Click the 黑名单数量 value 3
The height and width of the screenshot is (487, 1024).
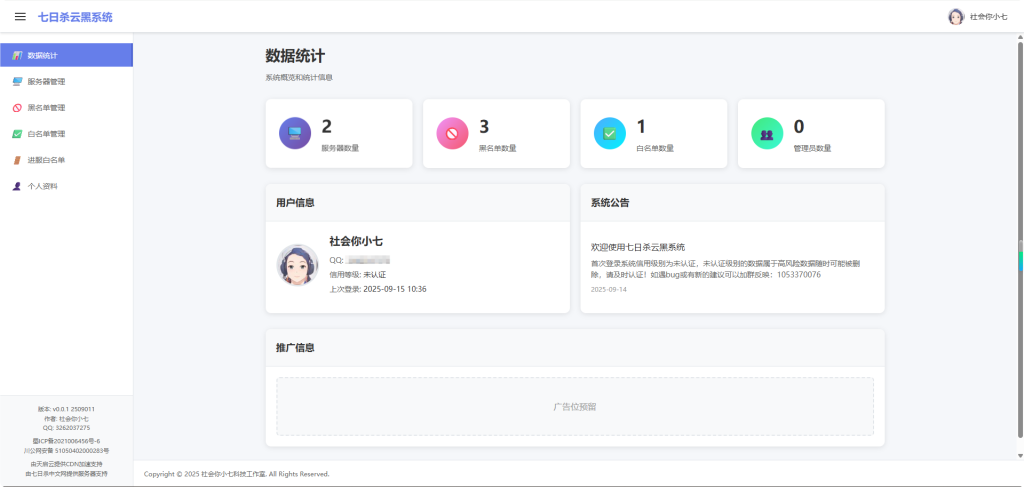pos(485,127)
